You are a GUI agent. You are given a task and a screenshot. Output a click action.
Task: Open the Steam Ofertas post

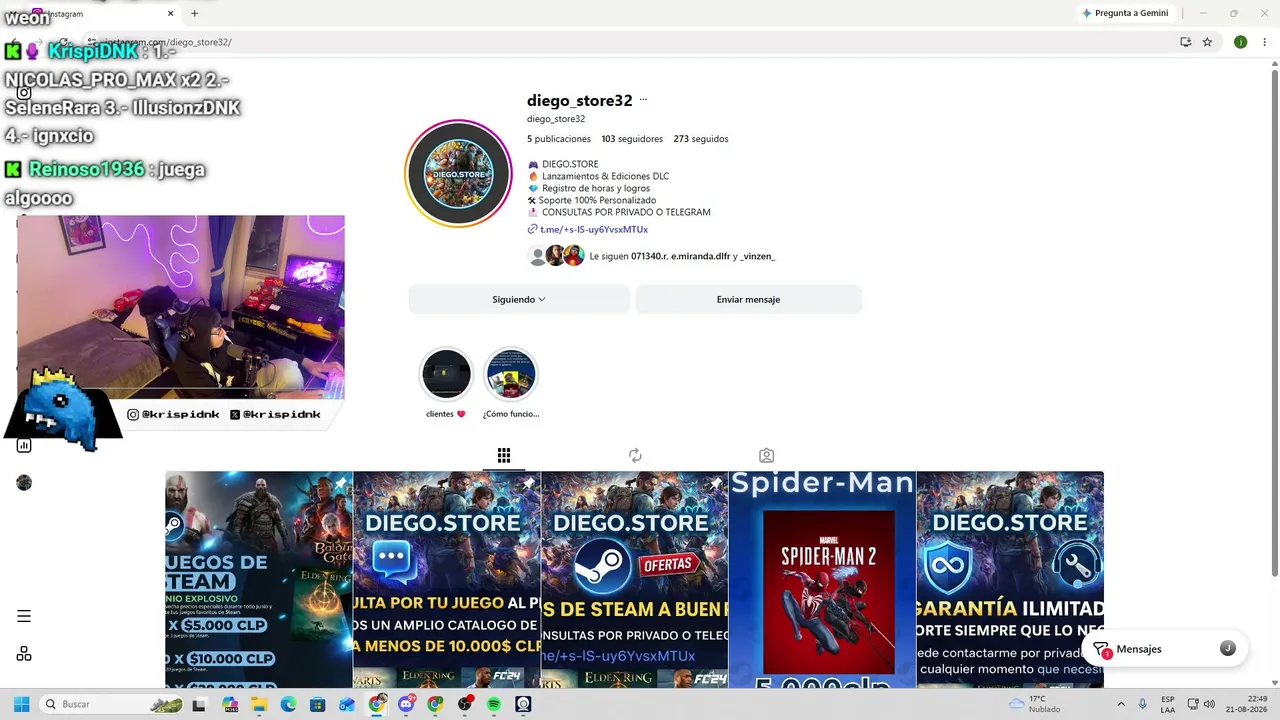click(x=635, y=580)
